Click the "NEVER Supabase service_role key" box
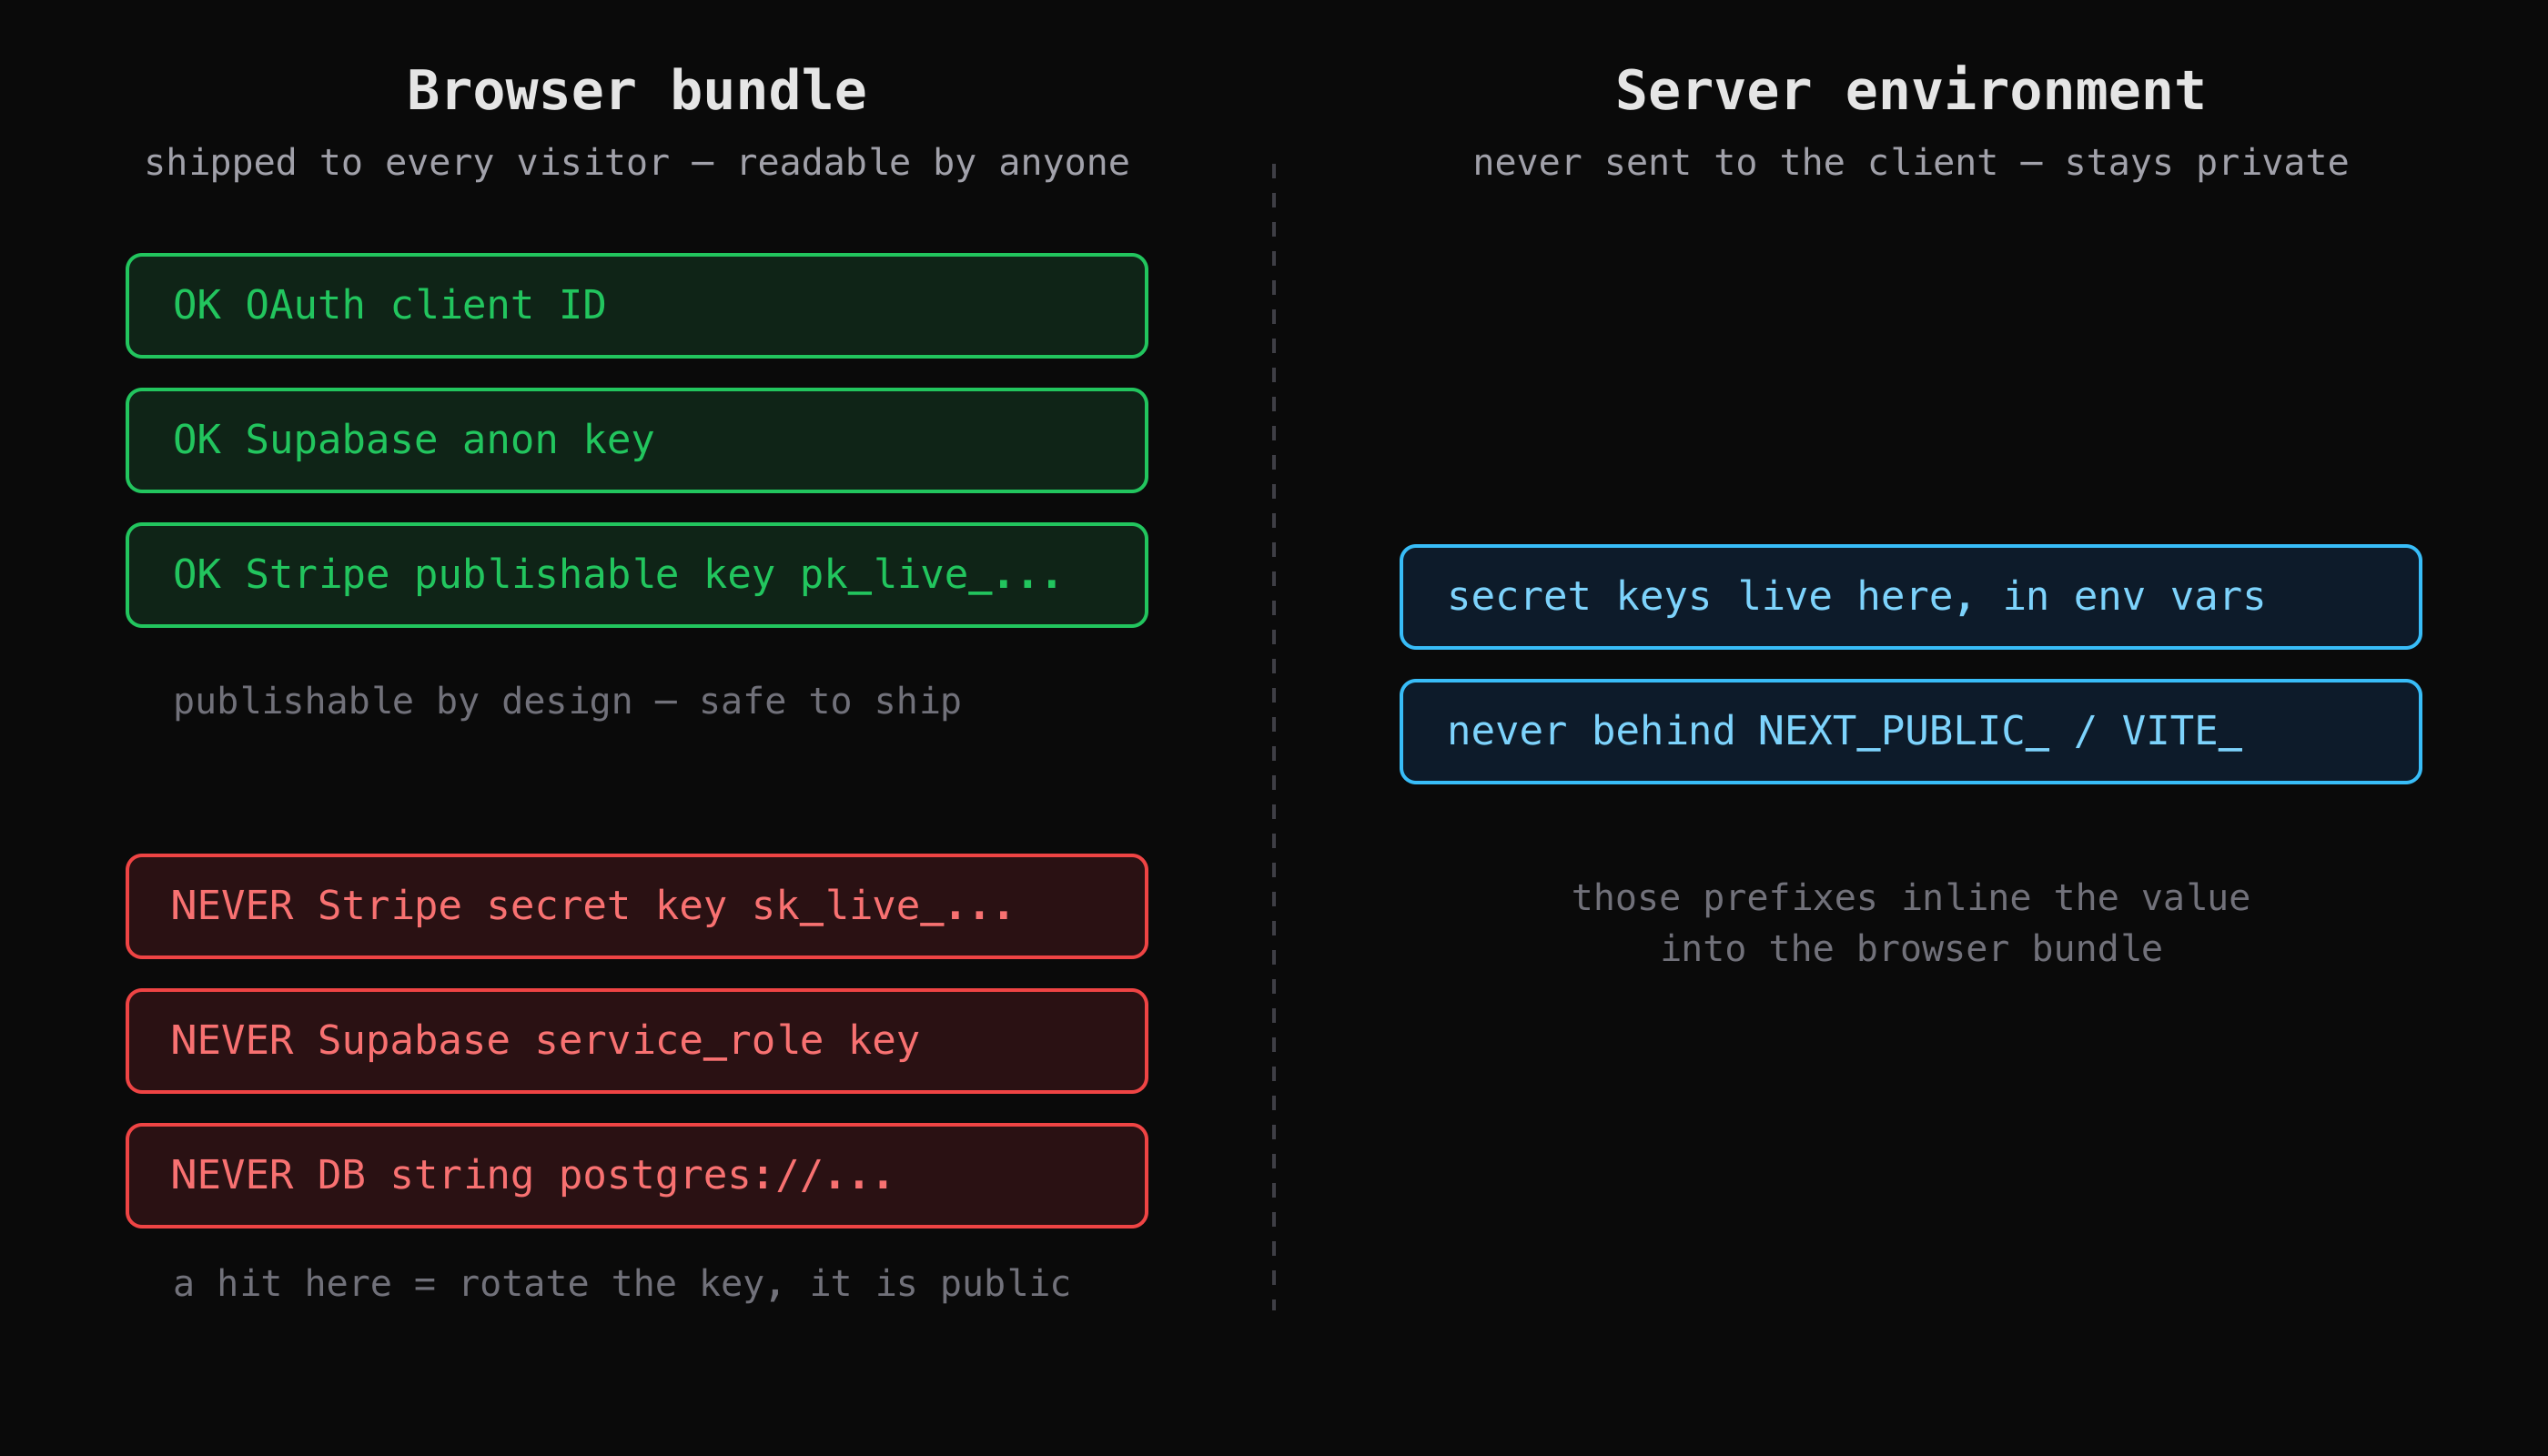Viewport: 2548px width, 1456px height. (x=637, y=1041)
